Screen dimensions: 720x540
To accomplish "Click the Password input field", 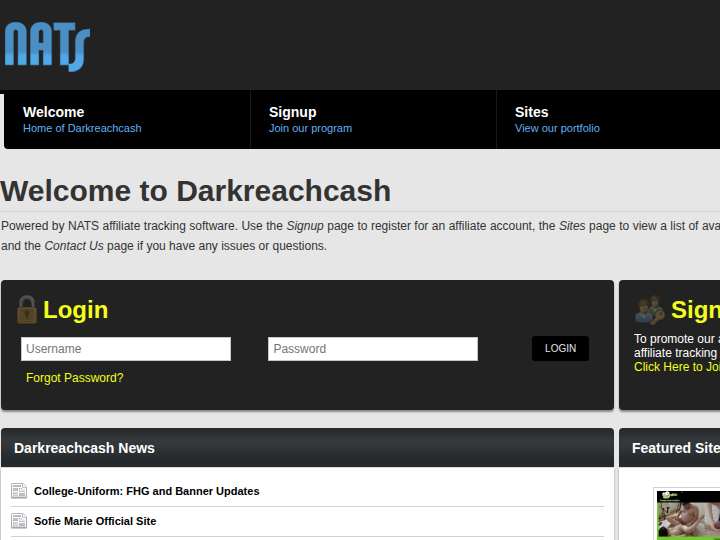I will 373,349.
